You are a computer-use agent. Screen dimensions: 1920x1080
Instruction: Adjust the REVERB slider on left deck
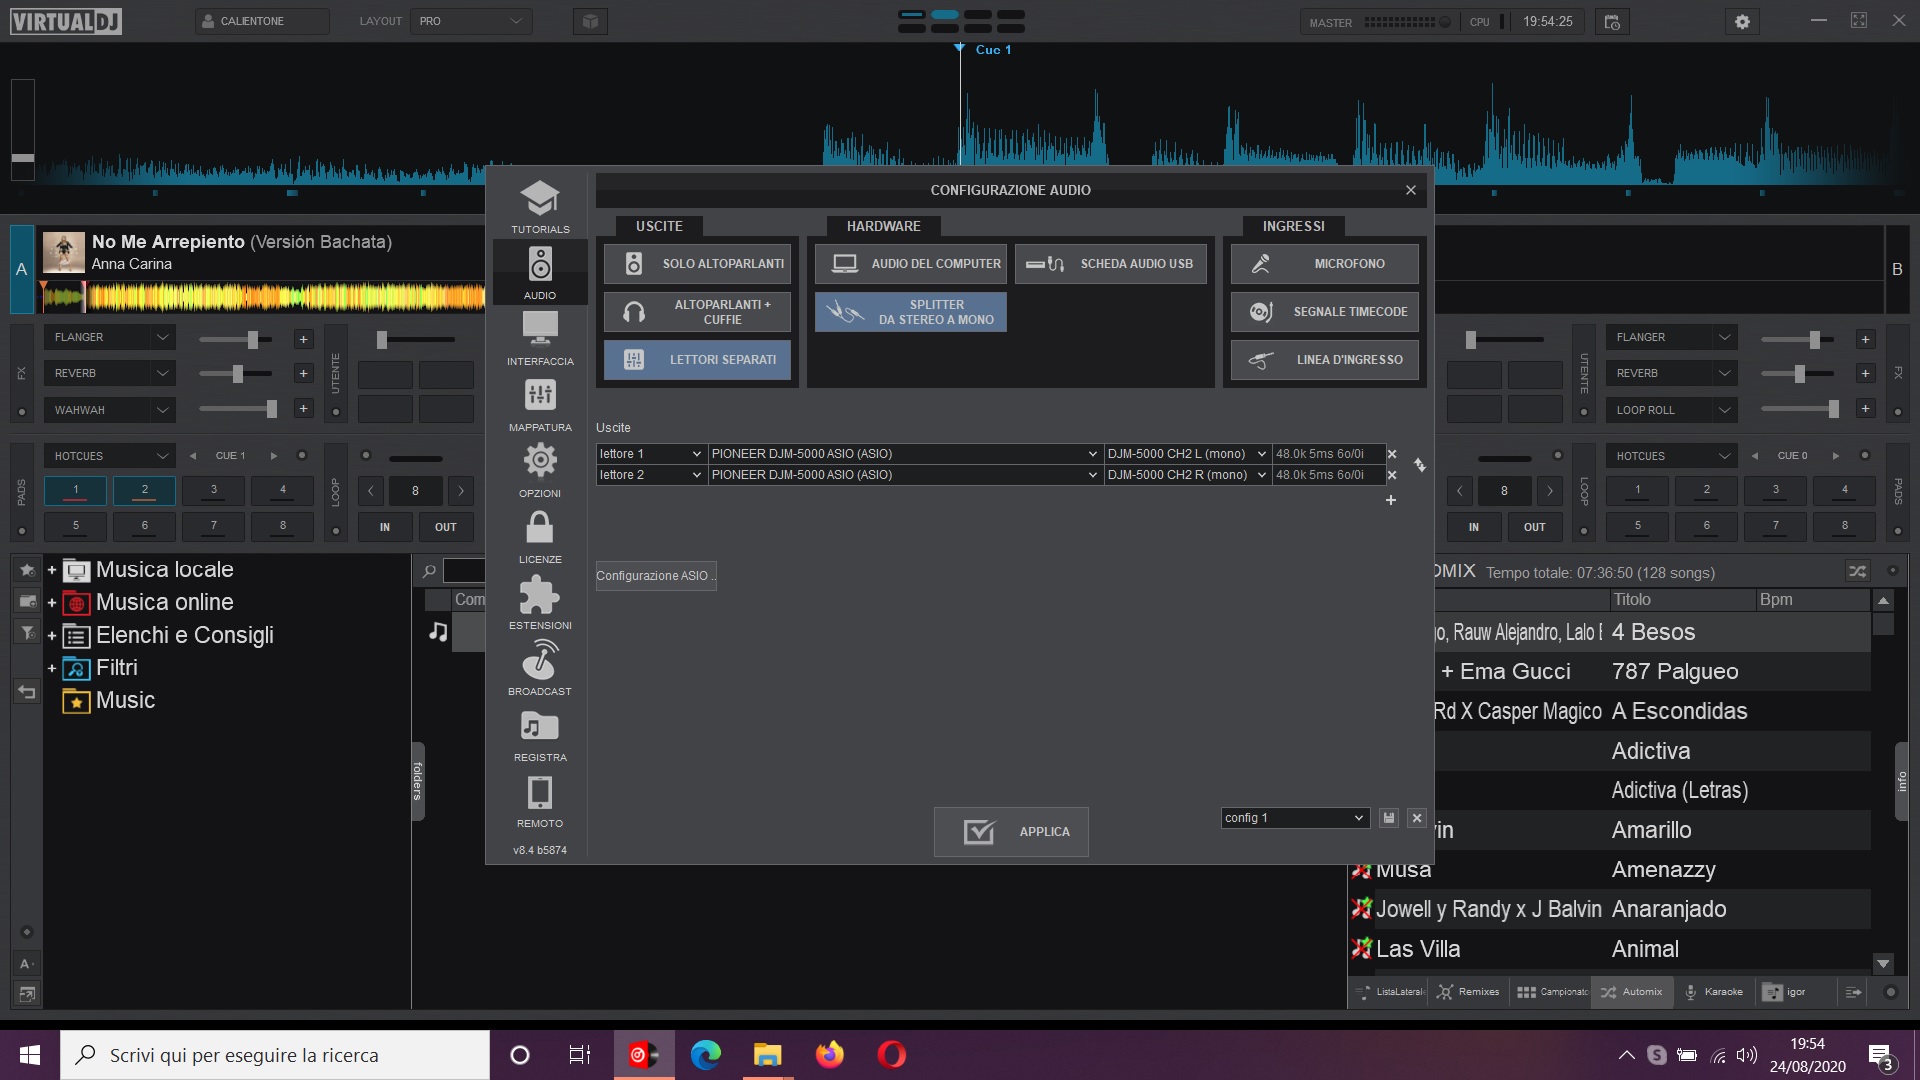click(x=236, y=375)
